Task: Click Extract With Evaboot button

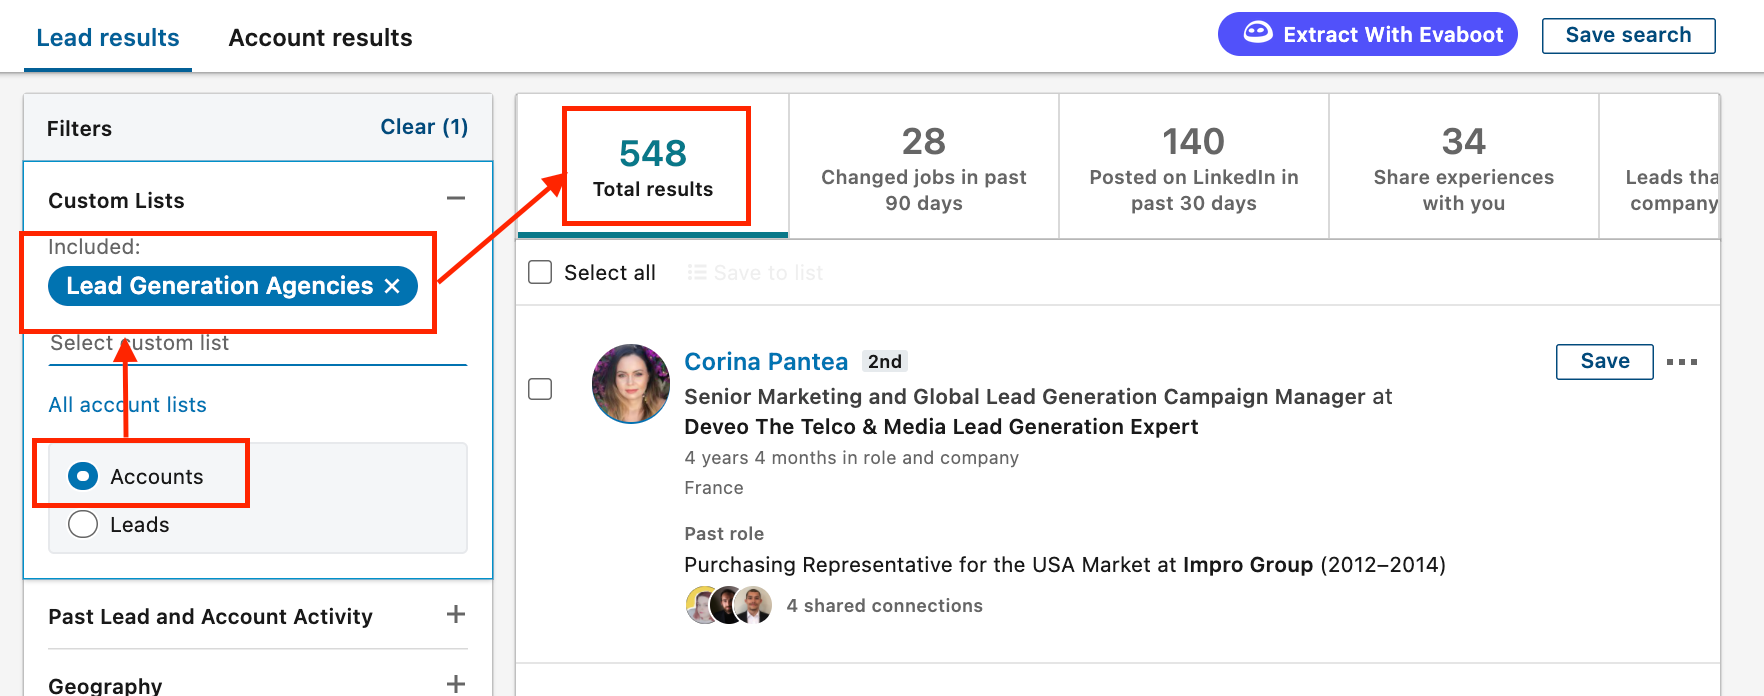Action: coord(1368,34)
